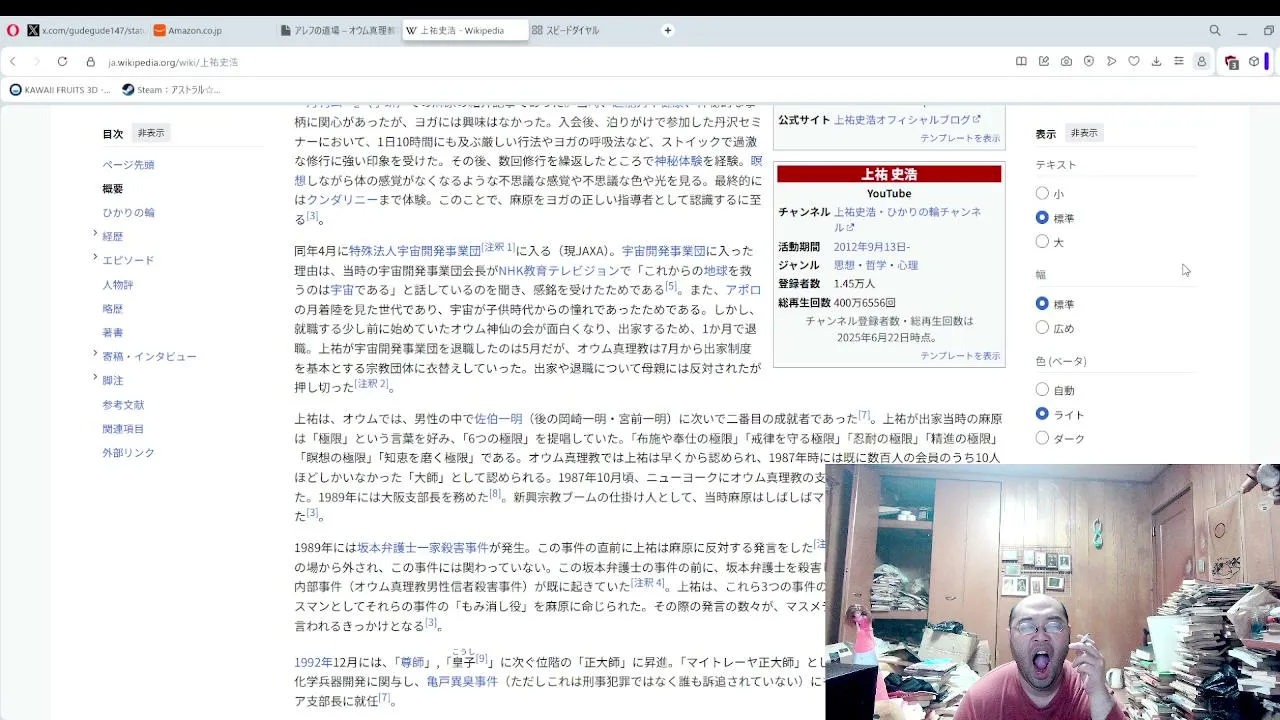Hide the appearance panel with 非表示
This screenshot has width=1280, height=720.
1084,133
